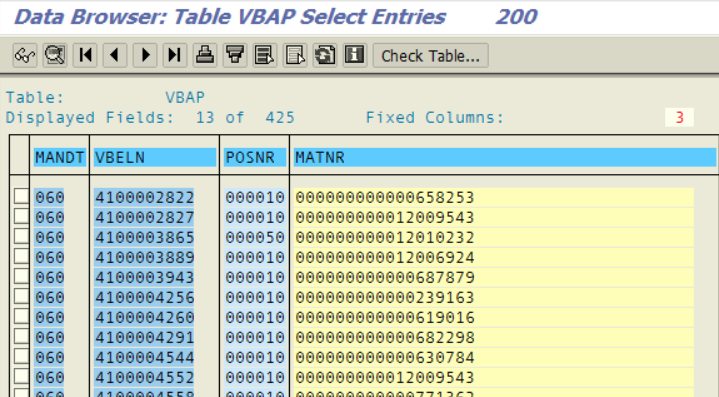719x397 pixels.
Task: Tick checkbox for row 4100004291
Action: 21,336
